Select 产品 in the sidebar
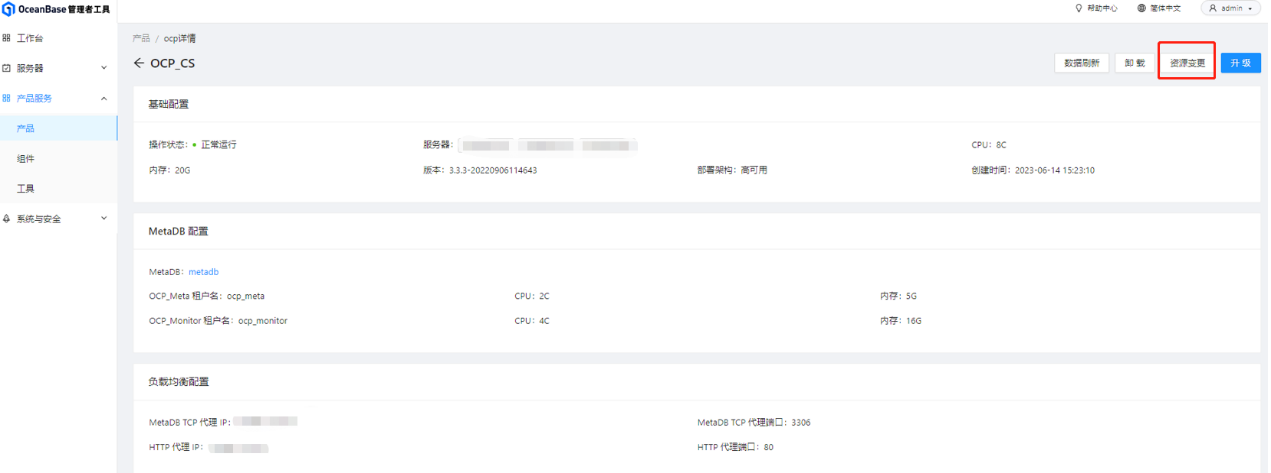The image size is (1271, 473). (x=58, y=128)
